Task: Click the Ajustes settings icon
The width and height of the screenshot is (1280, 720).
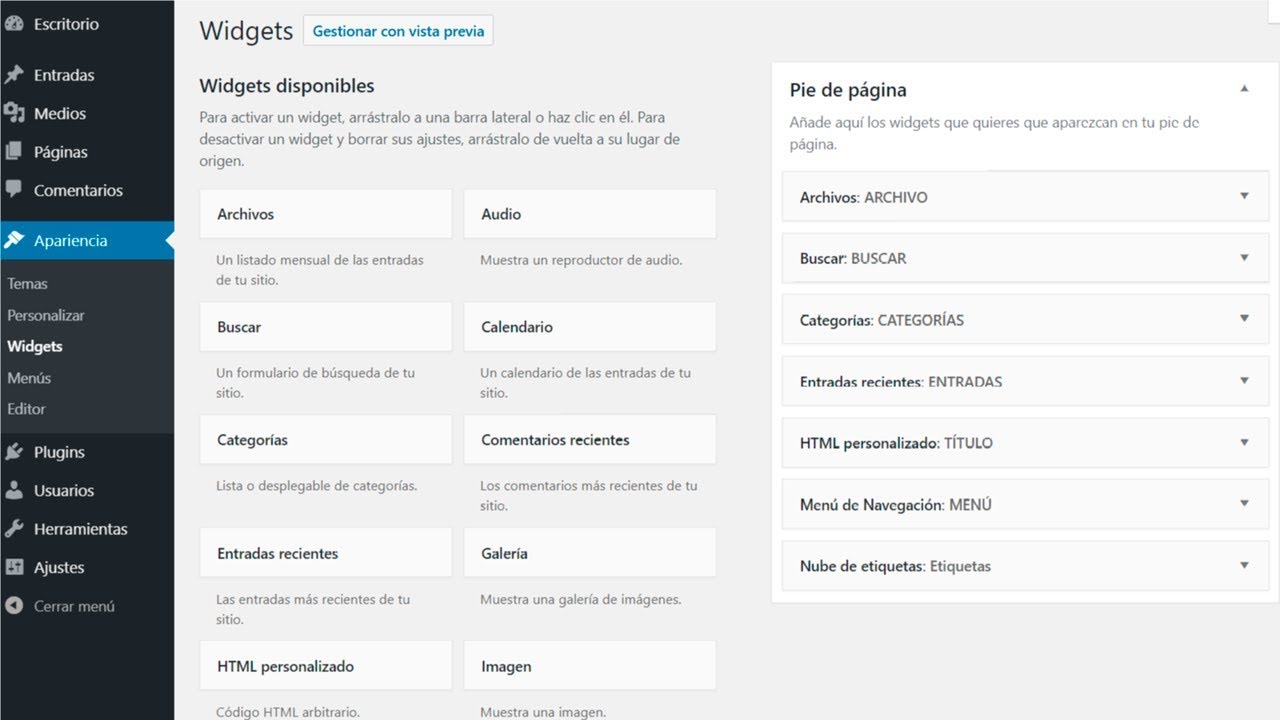Action: (x=14, y=567)
